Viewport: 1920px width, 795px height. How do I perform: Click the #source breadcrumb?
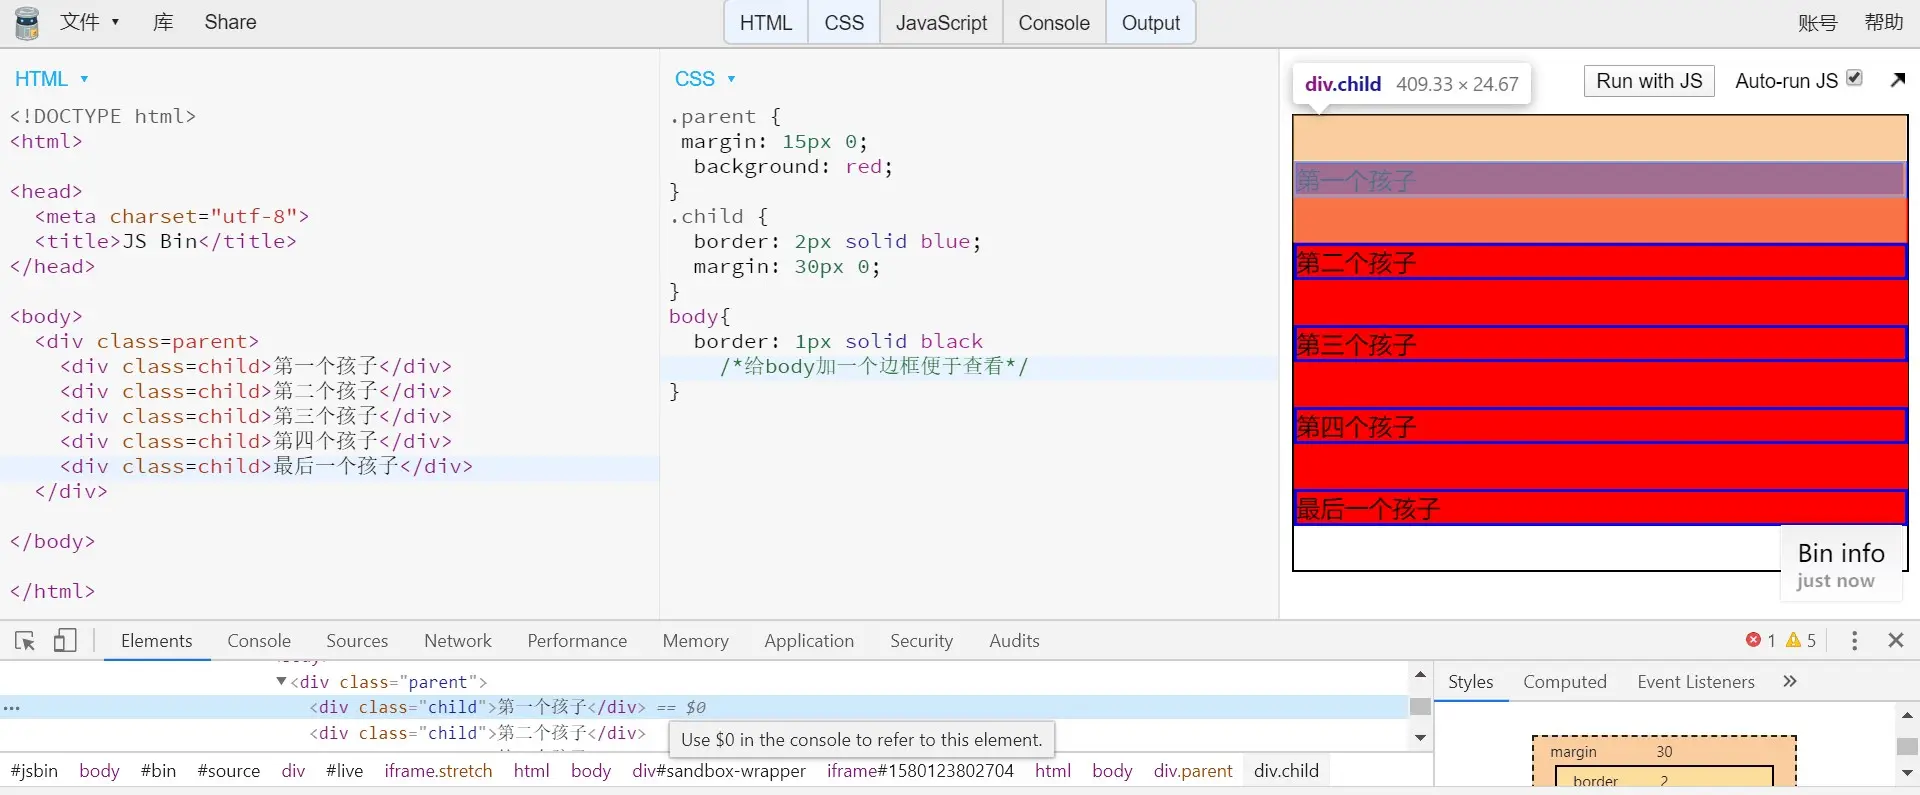point(229,771)
